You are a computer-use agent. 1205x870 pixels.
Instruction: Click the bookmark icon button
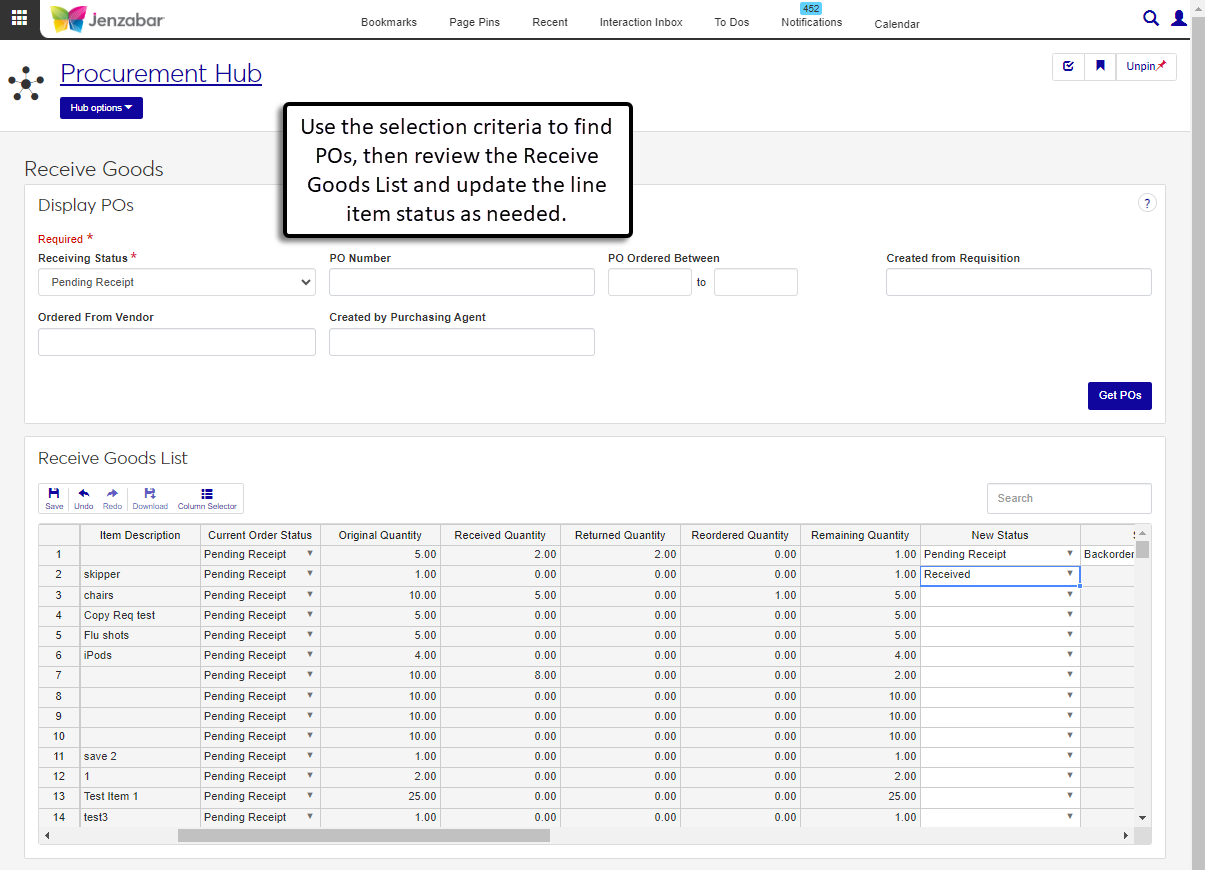(x=1100, y=66)
